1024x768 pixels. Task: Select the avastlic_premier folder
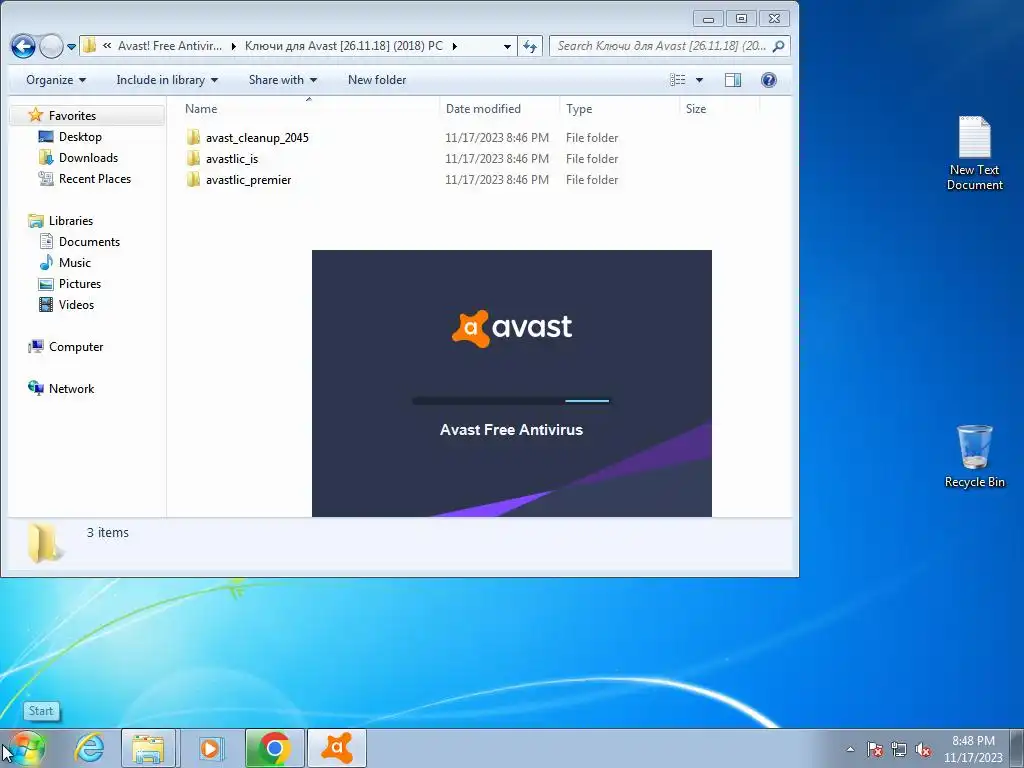(x=248, y=180)
